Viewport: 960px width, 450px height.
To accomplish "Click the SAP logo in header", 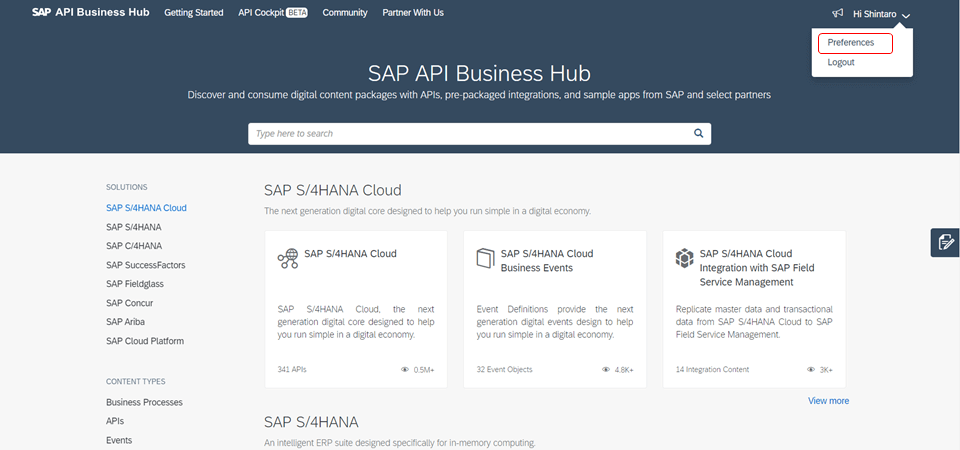I will point(41,13).
